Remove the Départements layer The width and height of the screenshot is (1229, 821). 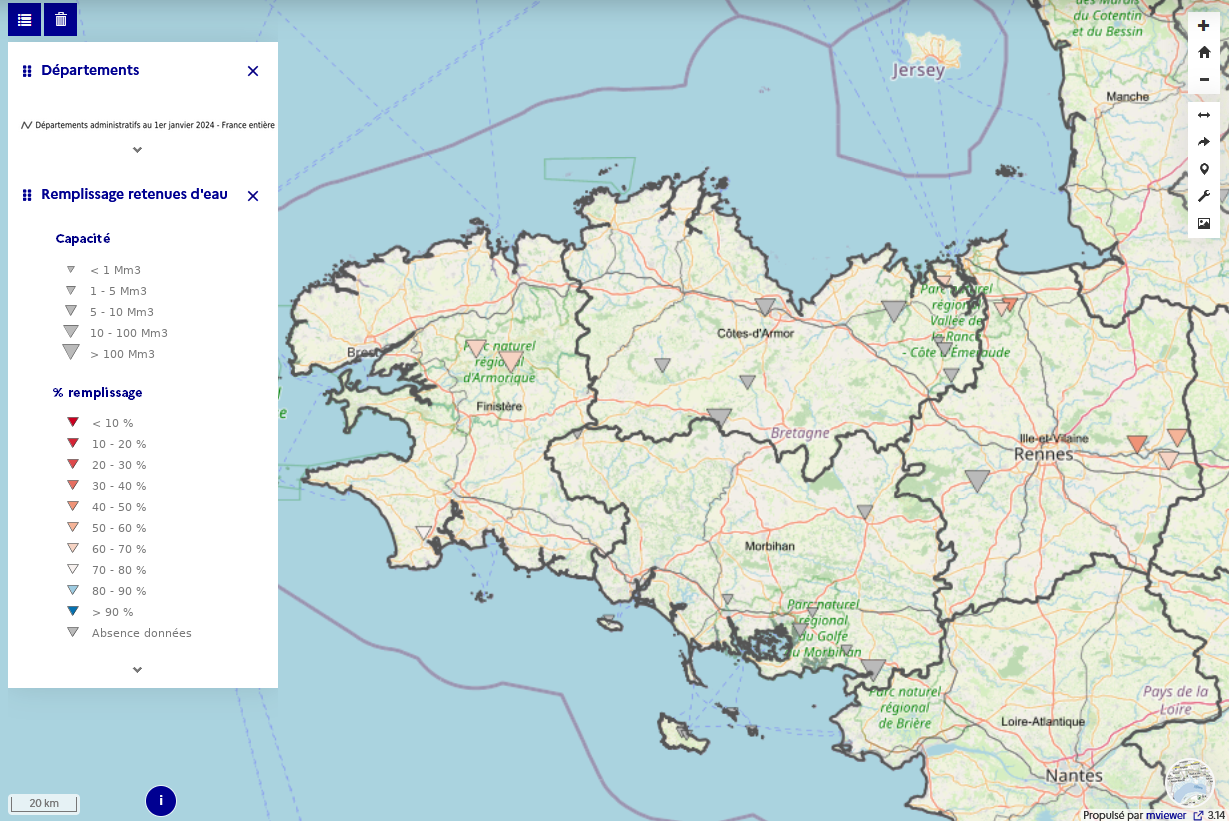[x=253, y=71]
